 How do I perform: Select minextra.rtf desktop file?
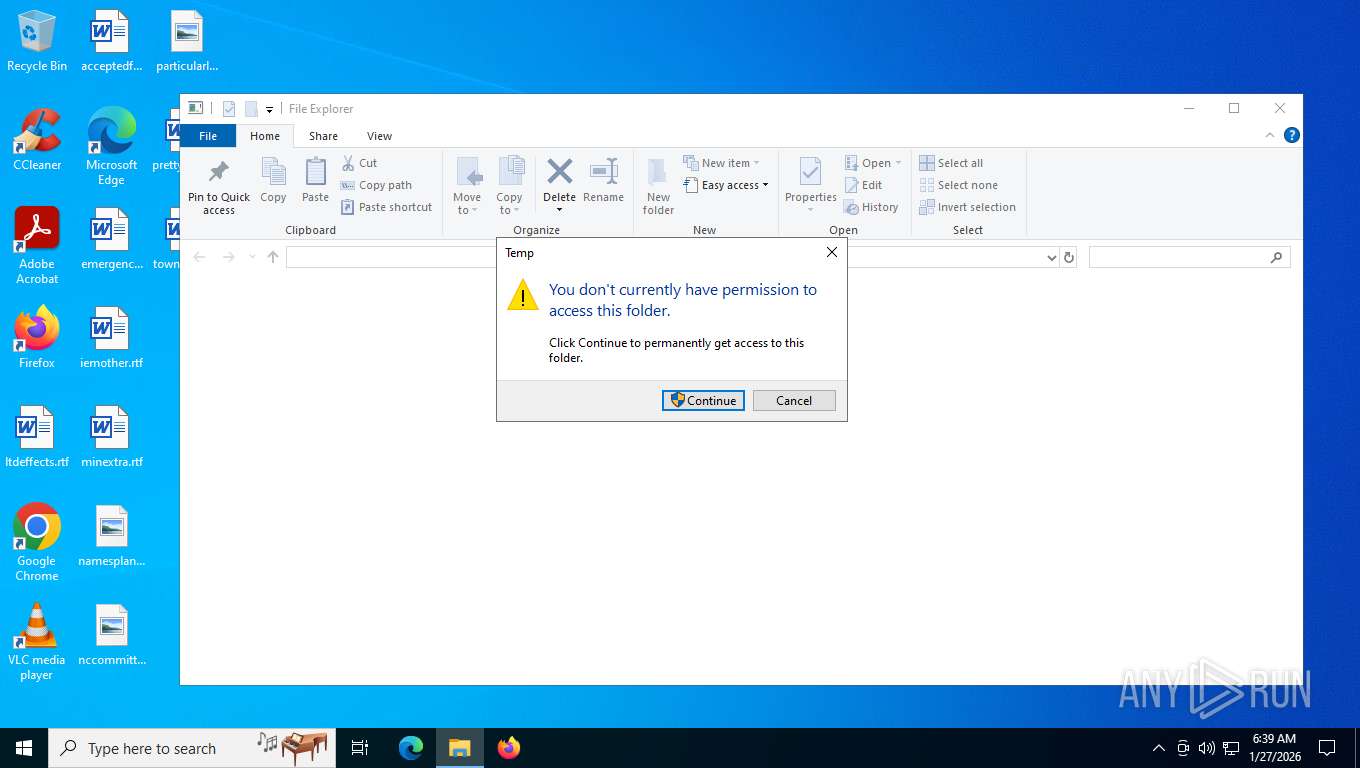coord(111,437)
